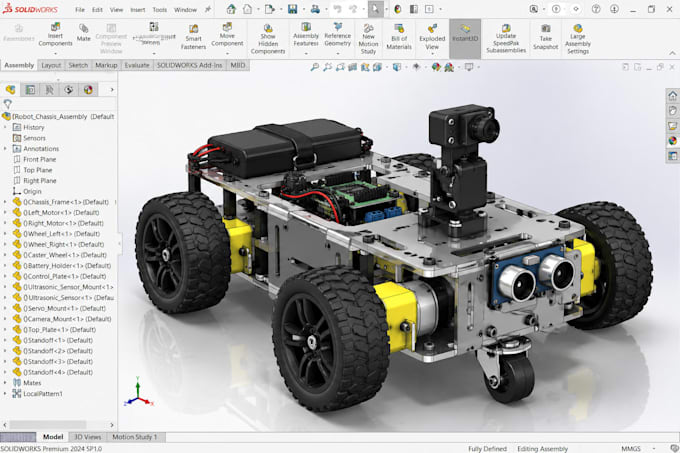
Task: Open the FeatureManager Design Tree tab
Action: pyautogui.click(x=10, y=90)
